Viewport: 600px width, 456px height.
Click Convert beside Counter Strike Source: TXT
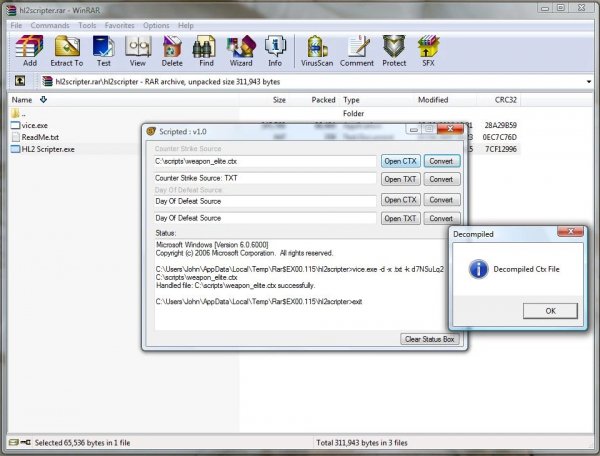tap(442, 179)
